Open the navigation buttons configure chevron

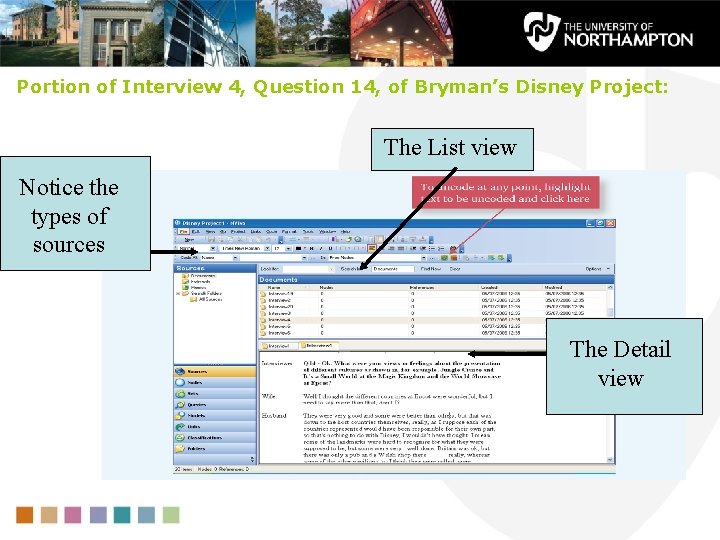pyautogui.click(x=252, y=459)
